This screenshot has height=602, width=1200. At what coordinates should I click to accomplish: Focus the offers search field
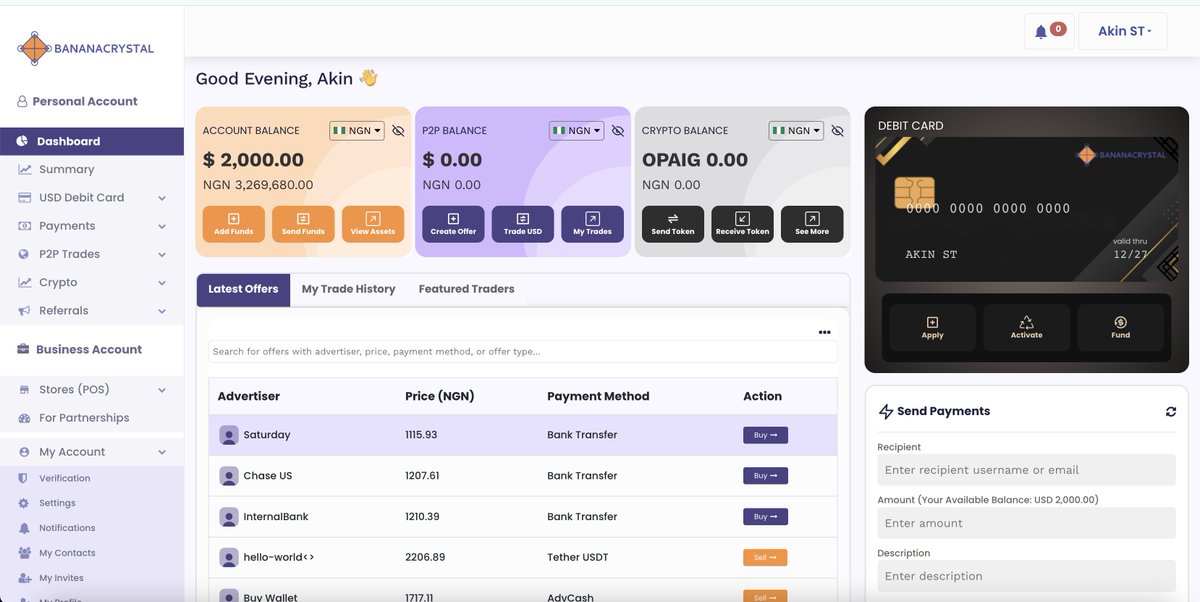[523, 352]
